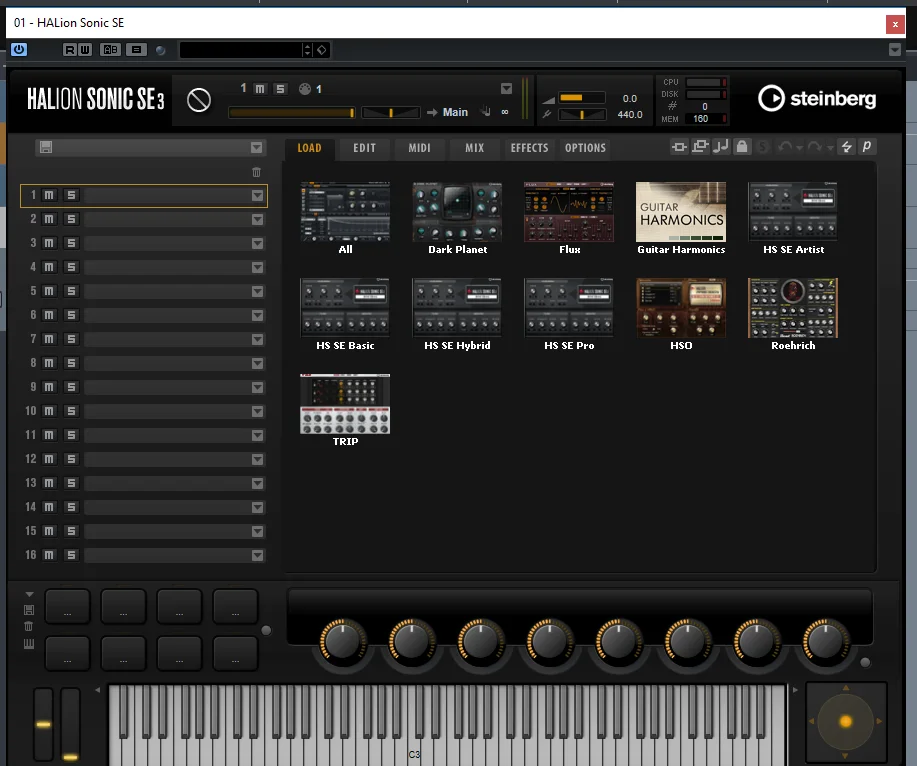Select the Dark Planet instrument library
This screenshot has width=917, height=766.
(x=457, y=218)
